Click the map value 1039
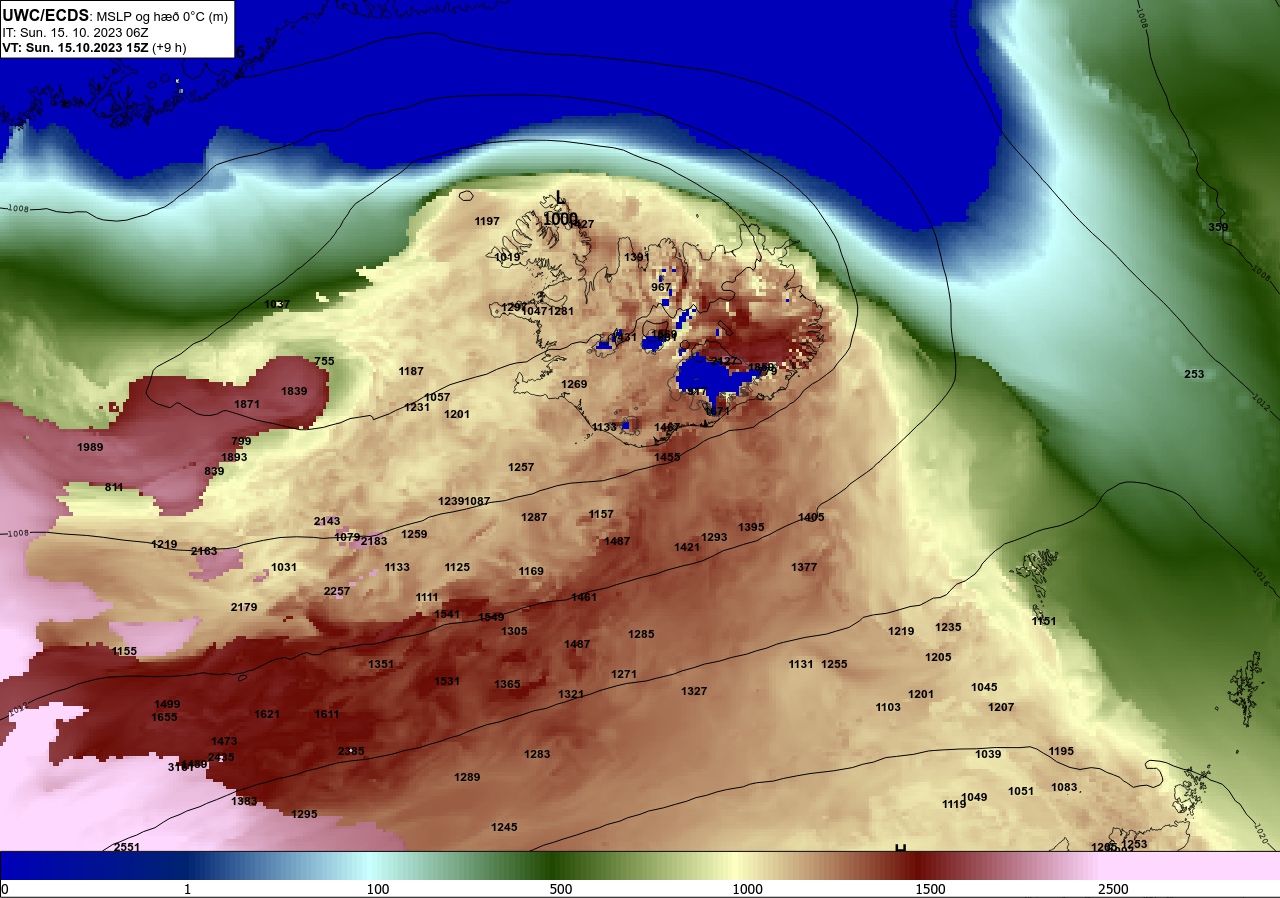1280x898 pixels. tap(988, 754)
